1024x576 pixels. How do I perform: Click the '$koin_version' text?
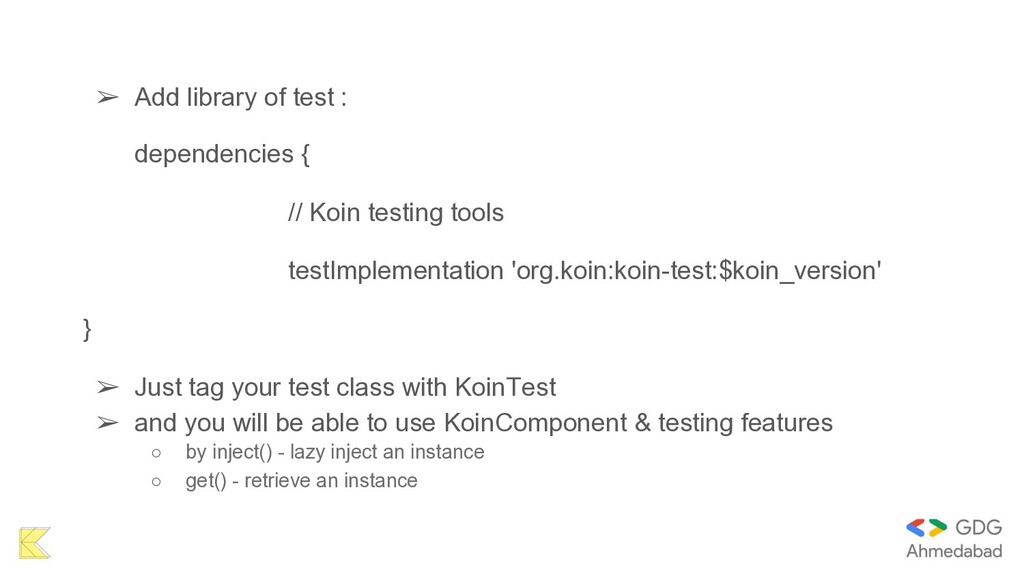(x=797, y=271)
